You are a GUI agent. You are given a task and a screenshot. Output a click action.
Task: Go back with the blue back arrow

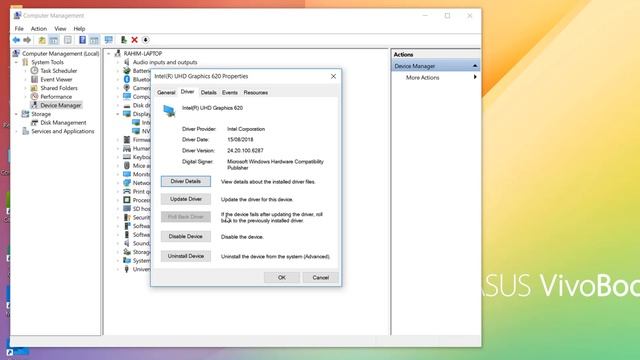(16, 40)
